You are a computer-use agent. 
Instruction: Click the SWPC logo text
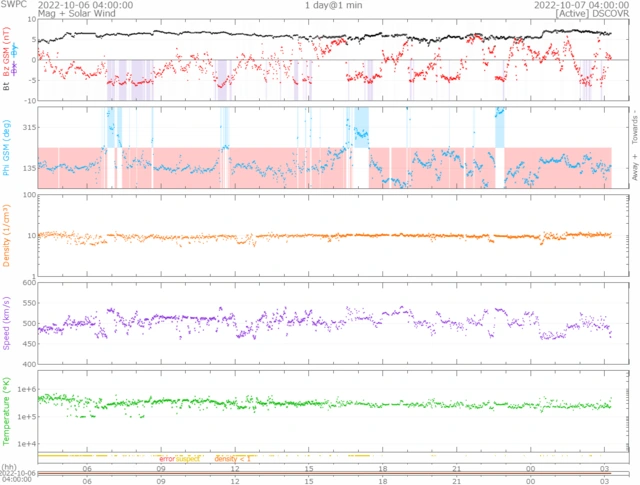click(12, 5)
